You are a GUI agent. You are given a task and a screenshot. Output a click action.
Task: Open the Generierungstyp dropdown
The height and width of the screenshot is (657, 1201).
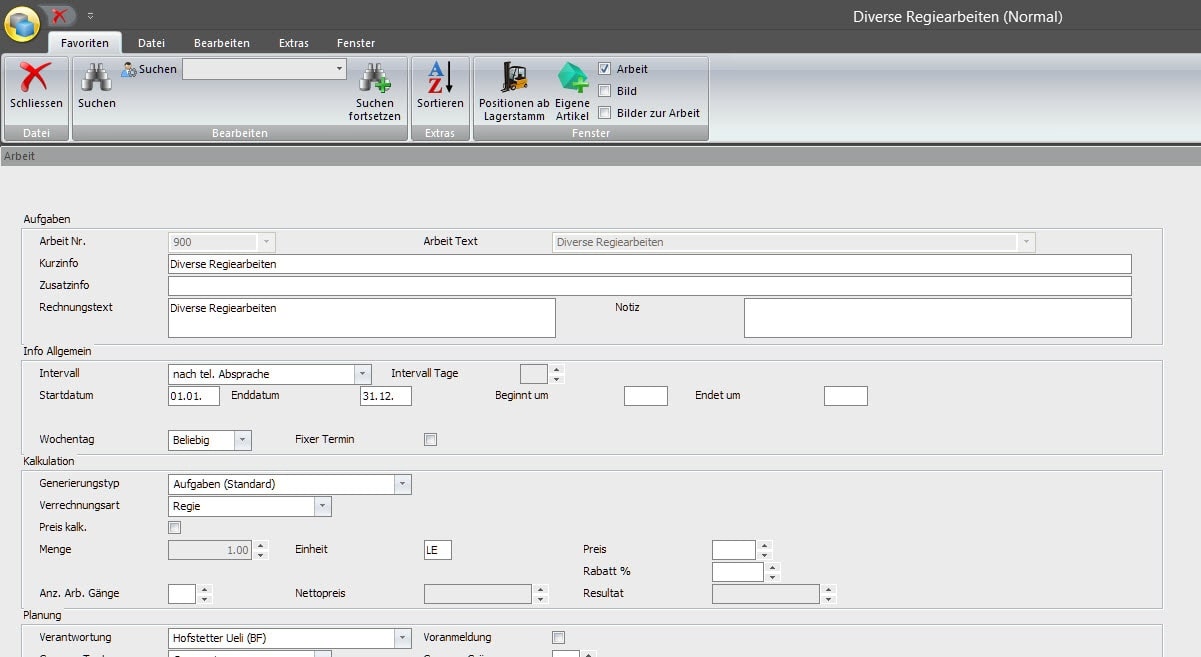[402, 484]
